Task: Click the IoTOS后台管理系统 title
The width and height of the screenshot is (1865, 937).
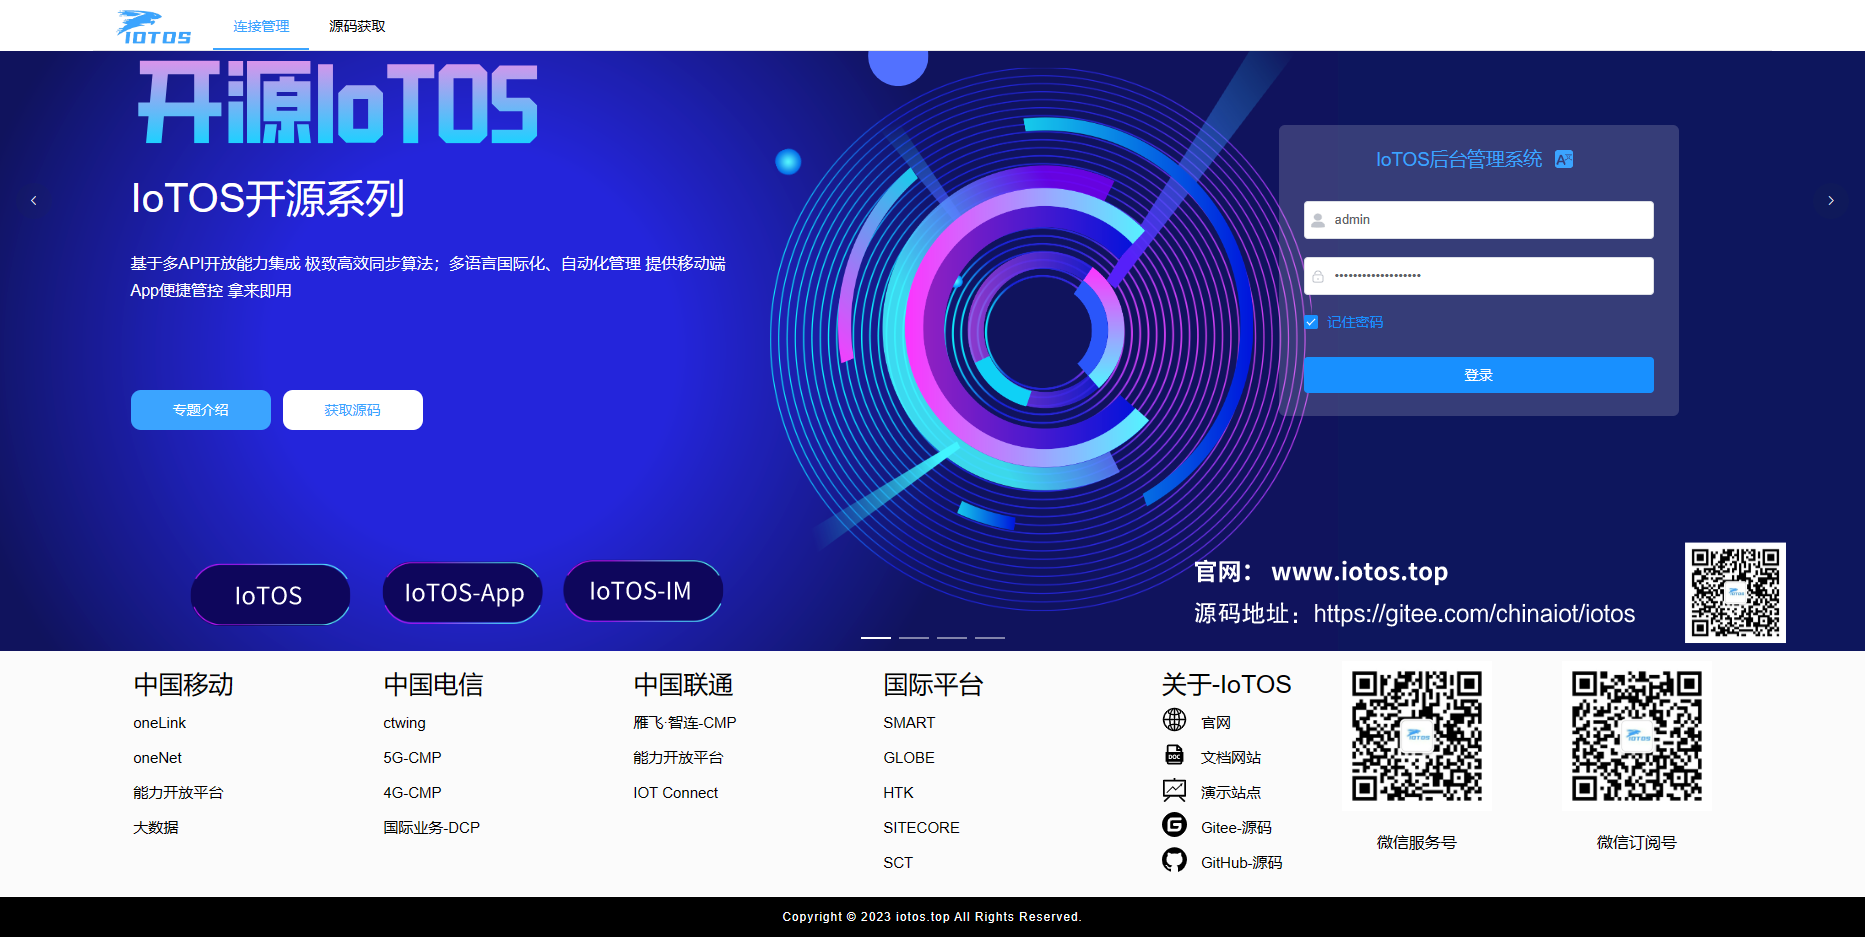Action: click(1459, 159)
